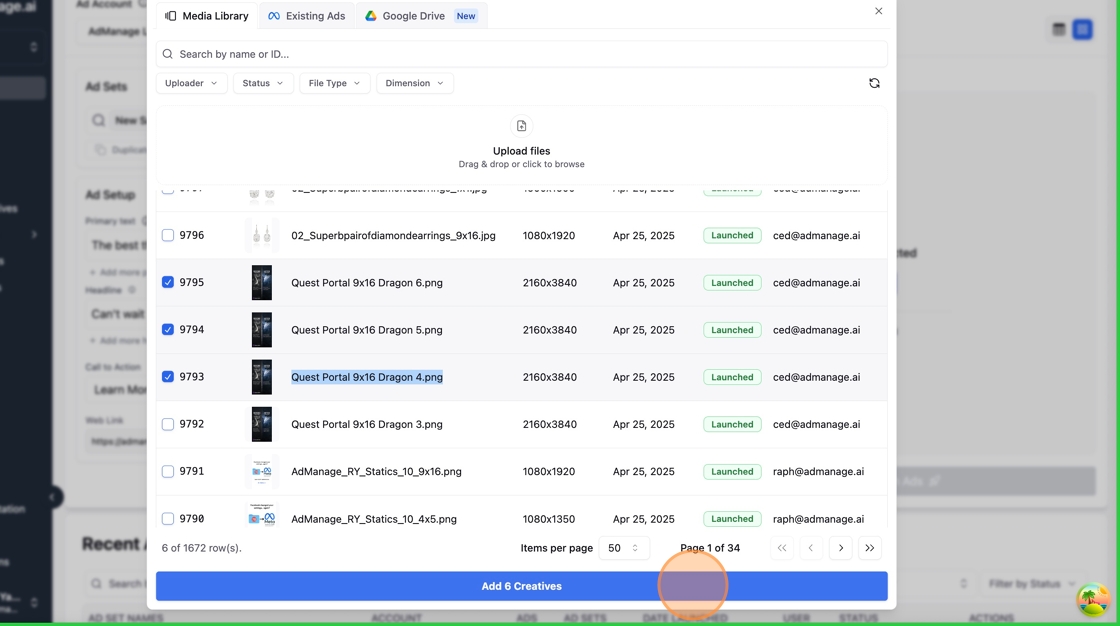Select the table view icon in background page
The width and height of the screenshot is (1120, 626).
pos(1059,29)
